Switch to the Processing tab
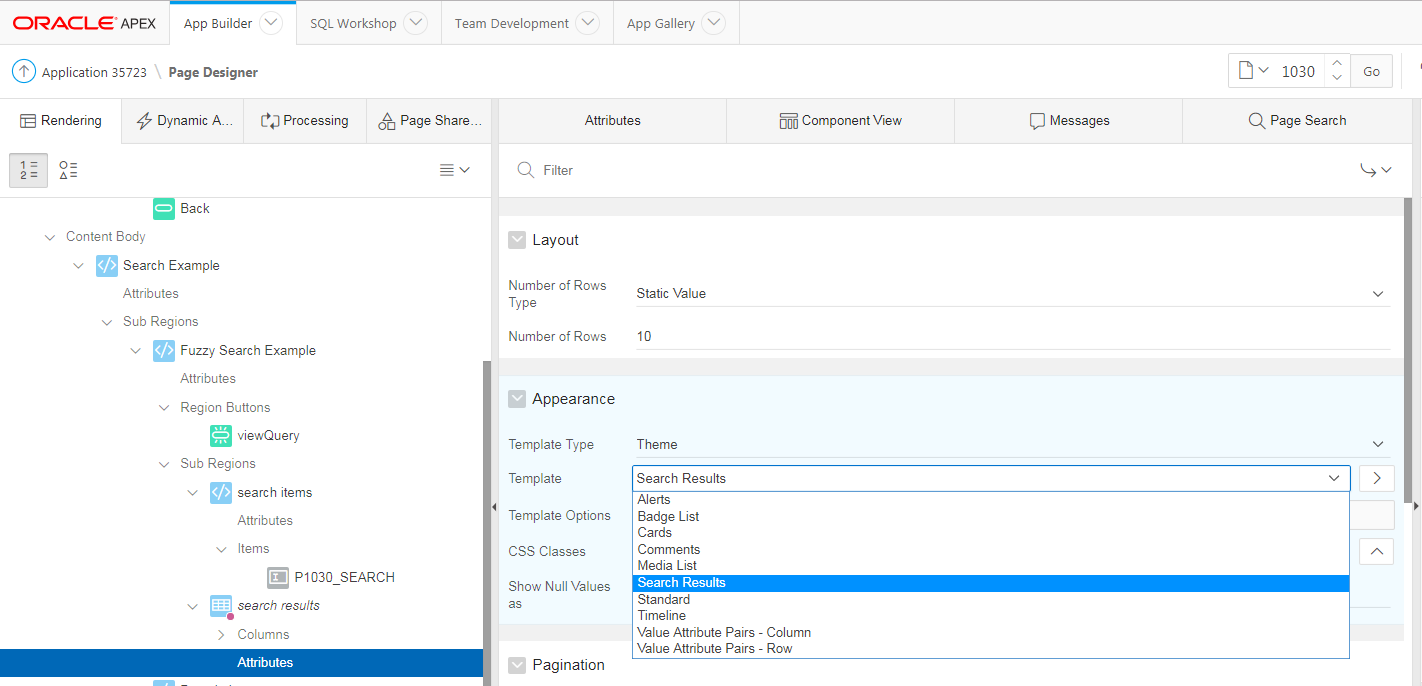This screenshot has height=686, width=1422. pyautogui.click(x=305, y=120)
